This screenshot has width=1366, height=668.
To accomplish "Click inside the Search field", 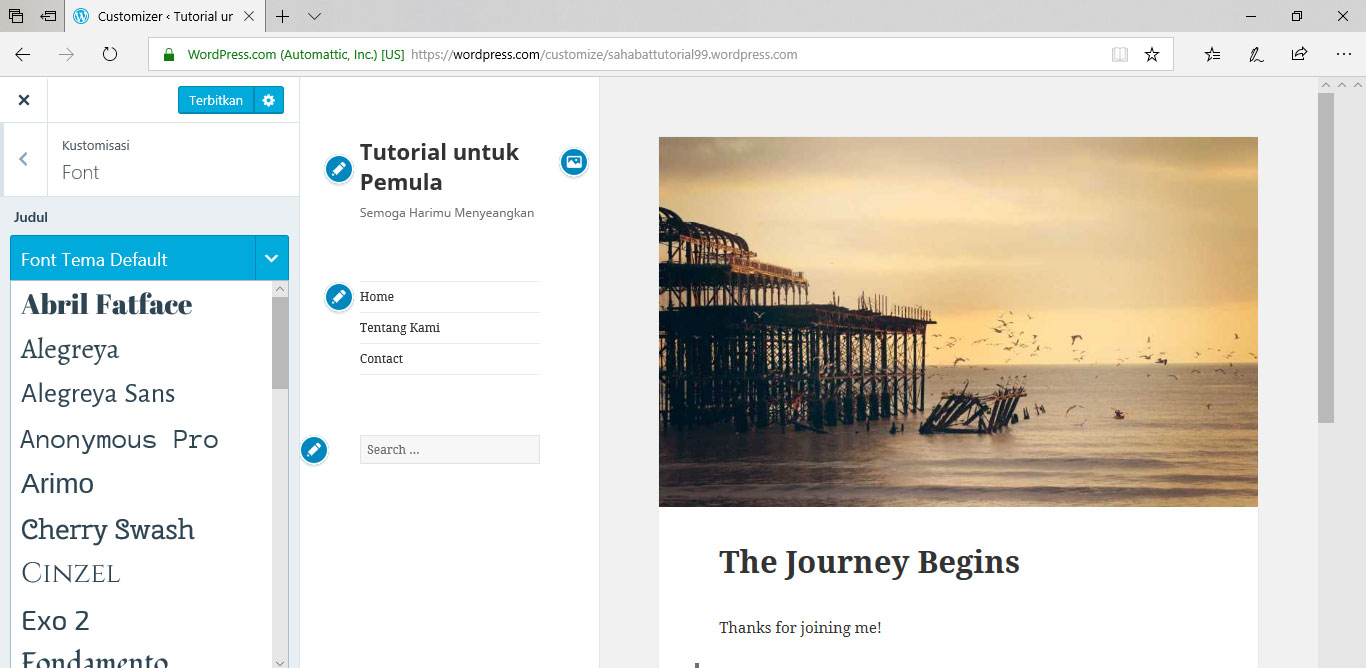I will (x=449, y=450).
